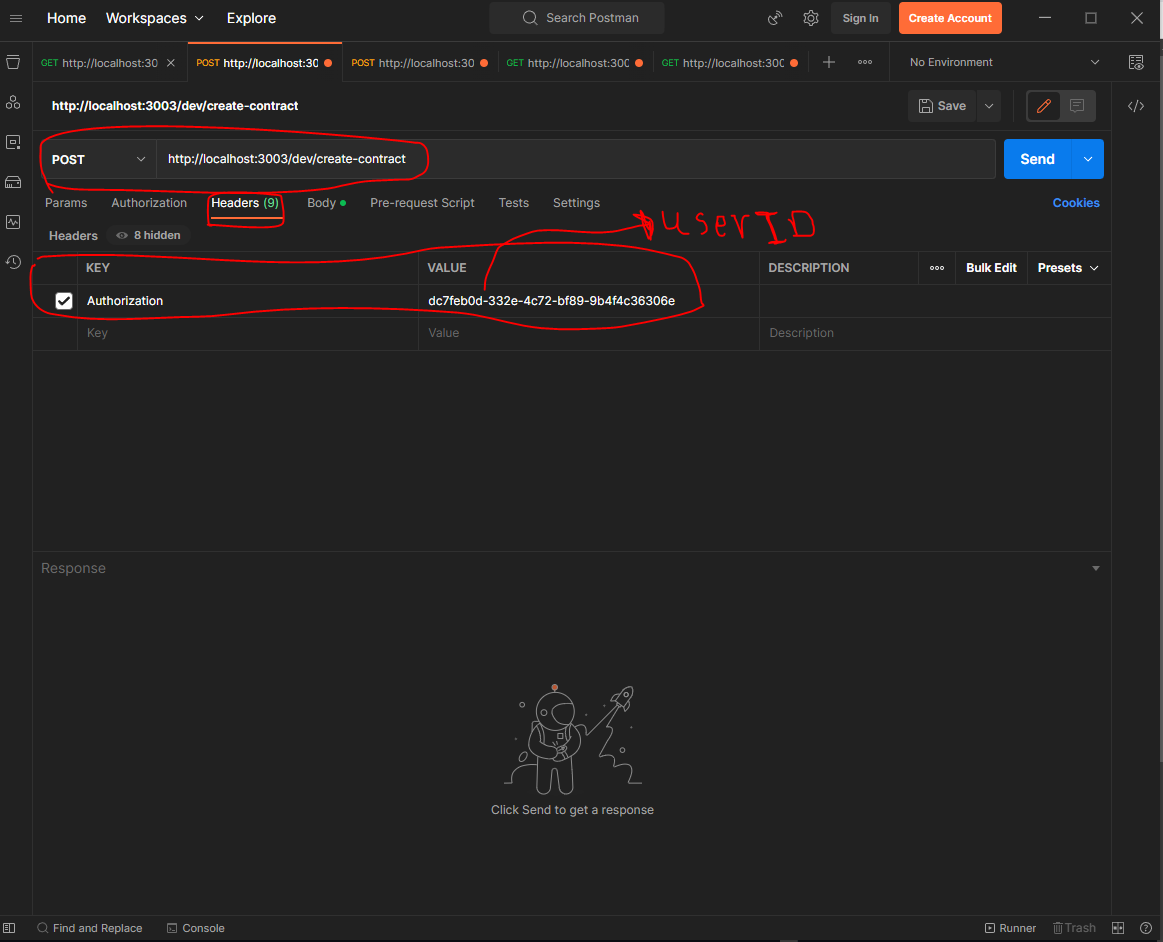Click the Send button
The width and height of the screenshot is (1163, 942).
point(1037,158)
